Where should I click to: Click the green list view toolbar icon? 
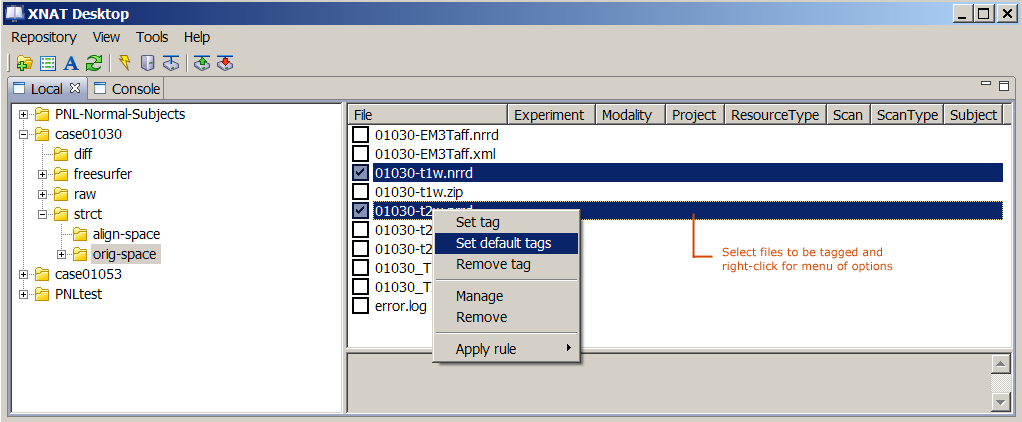(x=48, y=63)
